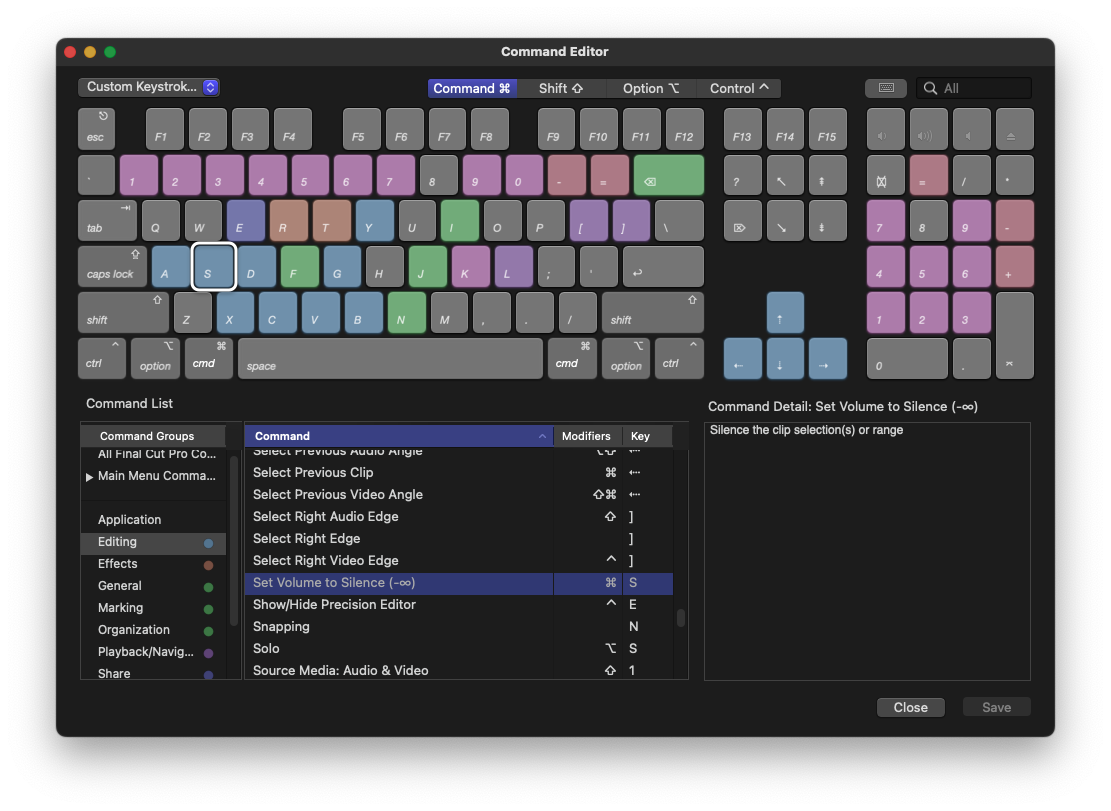The height and width of the screenshot is (811, 1111).
Task: Click the blue A key
Action: coord(171,266)
